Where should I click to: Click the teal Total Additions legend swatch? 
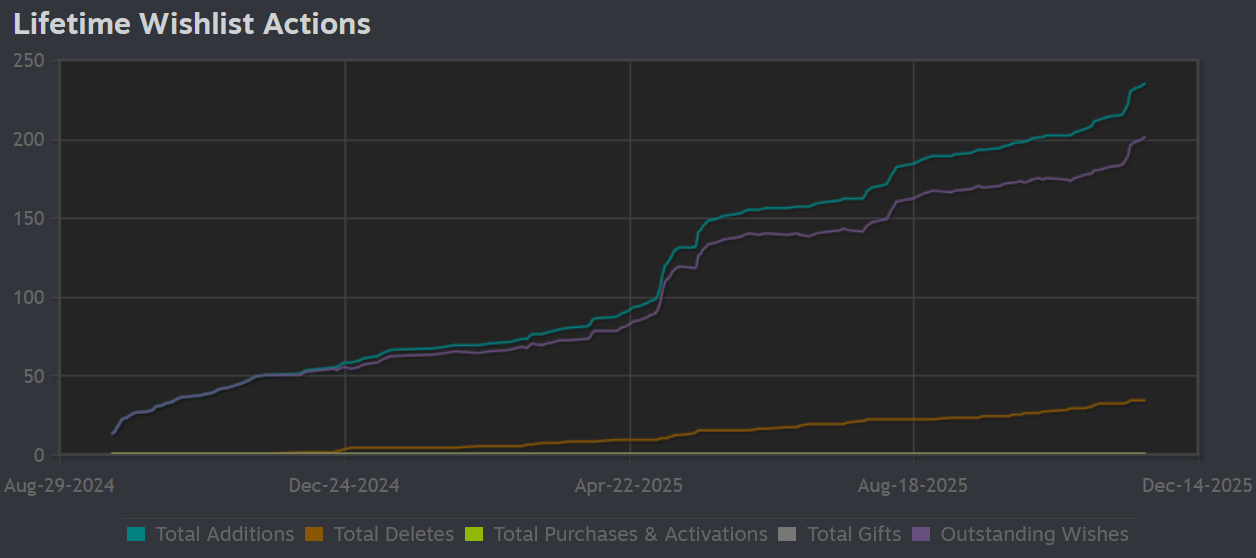(x=136, y=535)
